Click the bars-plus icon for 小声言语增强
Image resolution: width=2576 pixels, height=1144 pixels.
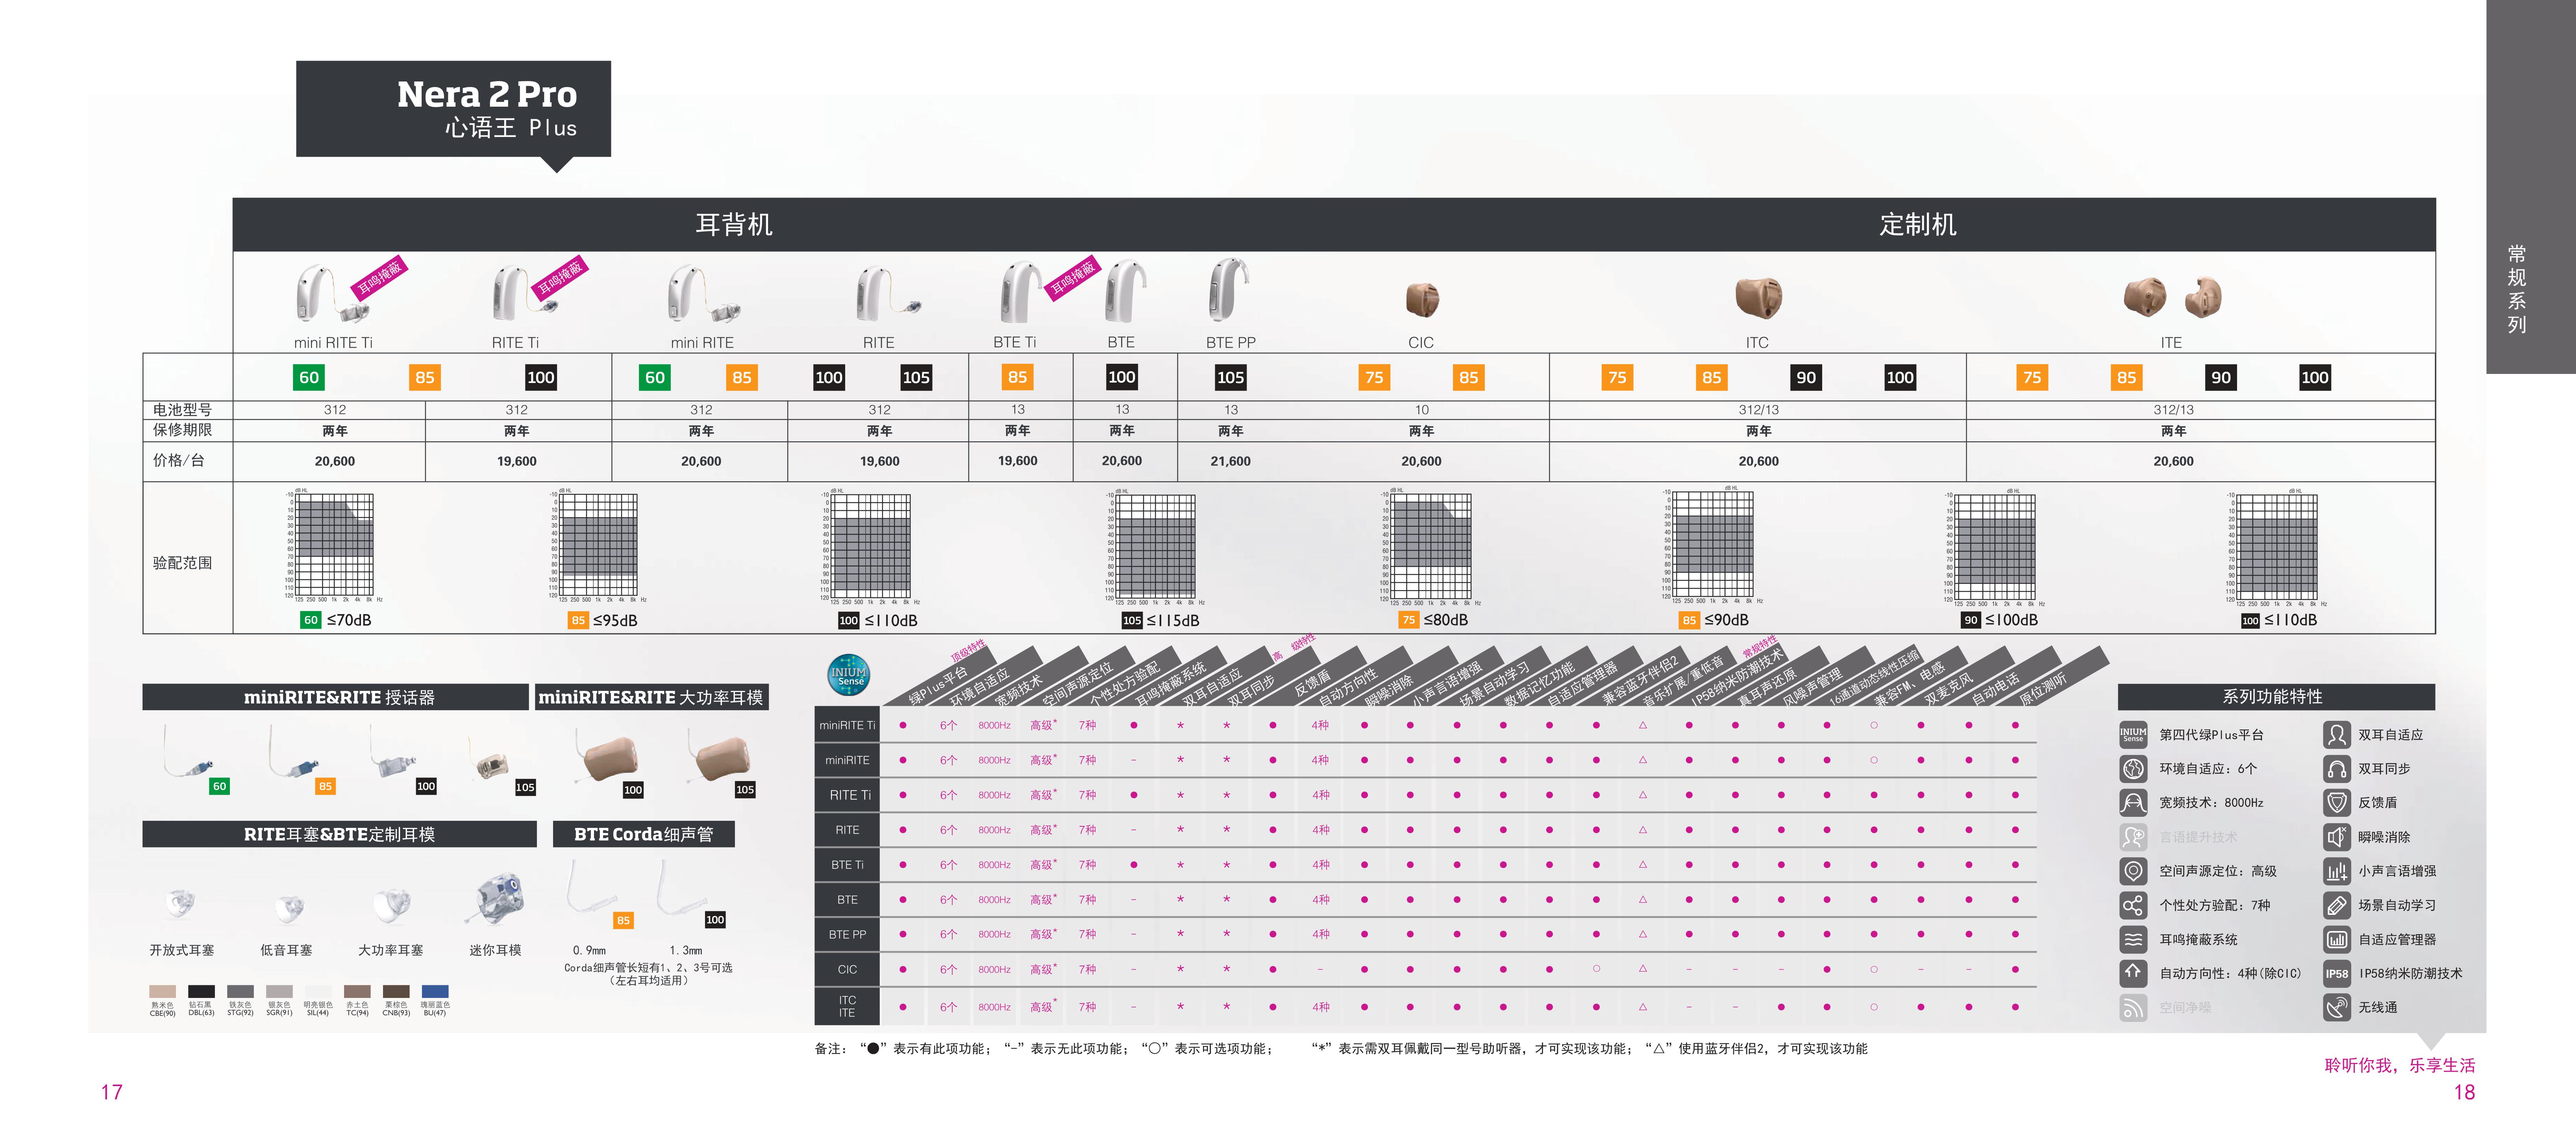click(2337, 871)
